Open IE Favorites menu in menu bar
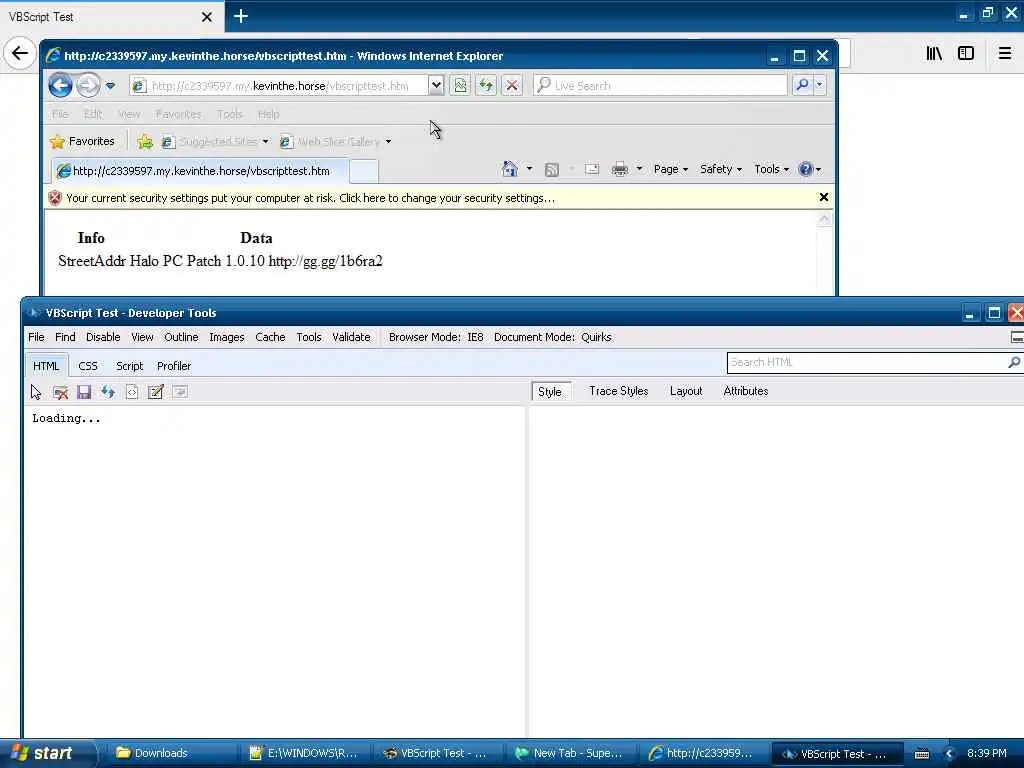 [178, 114]
